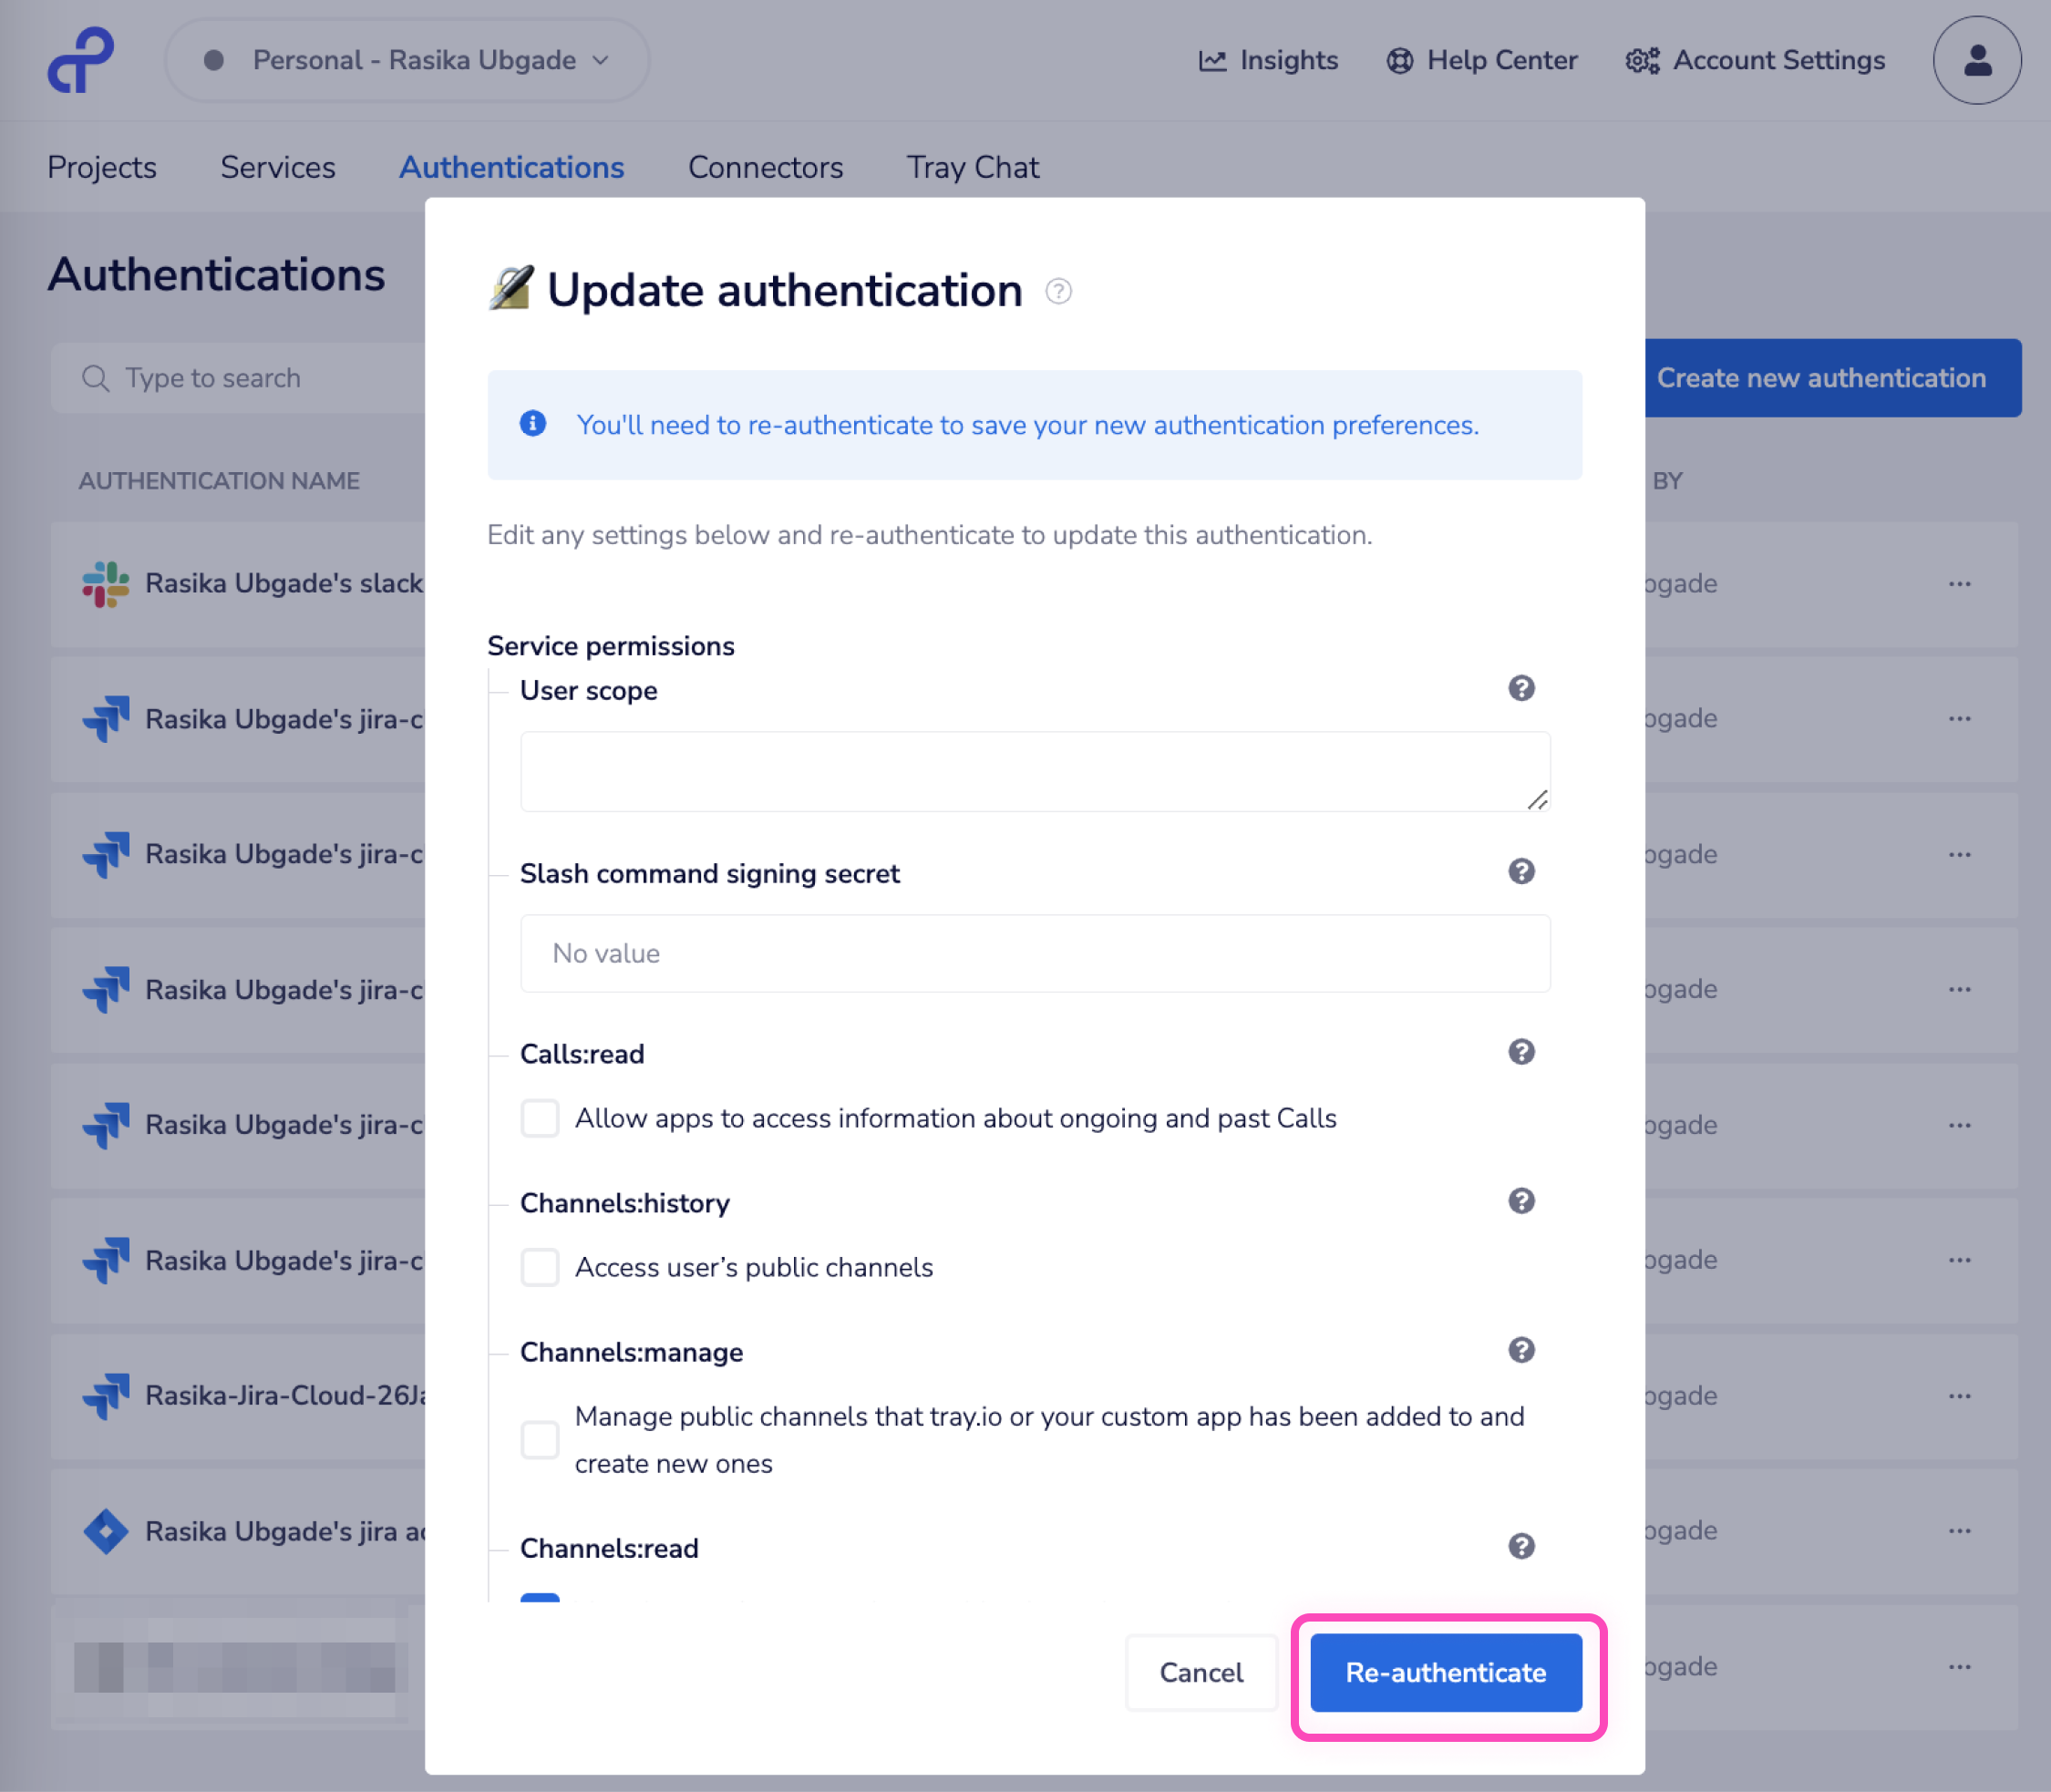This screenshot has height=1792, width=2051.
Task: Open the Help Center
Action: click(x=1480, y=60)
